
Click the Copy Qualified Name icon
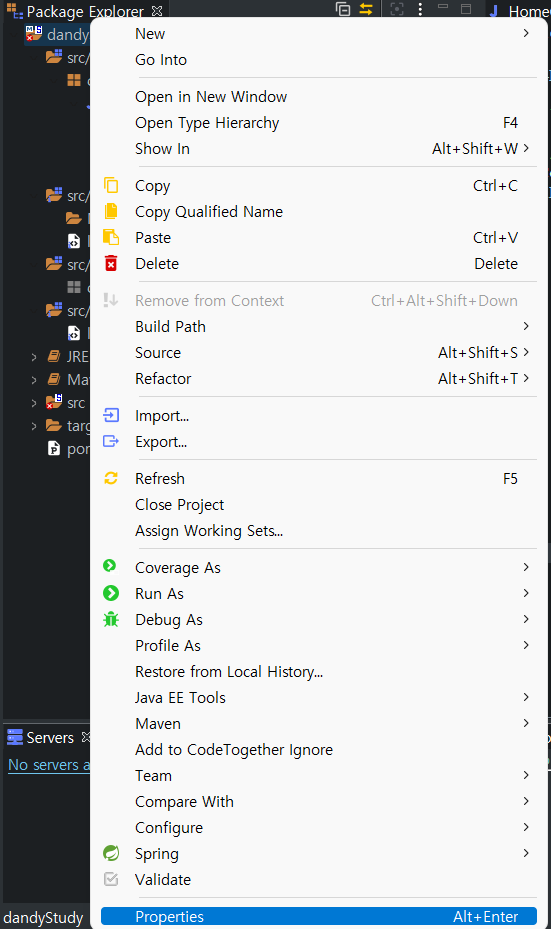click(111, 212)
